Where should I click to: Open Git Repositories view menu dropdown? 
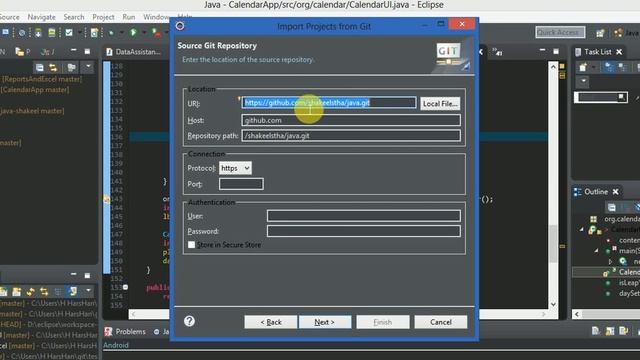click(88, 291)
